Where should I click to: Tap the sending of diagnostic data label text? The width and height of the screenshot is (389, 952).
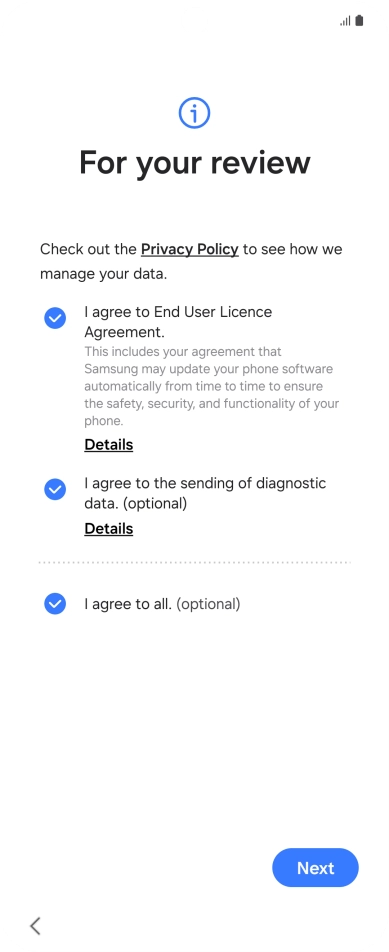205,493
